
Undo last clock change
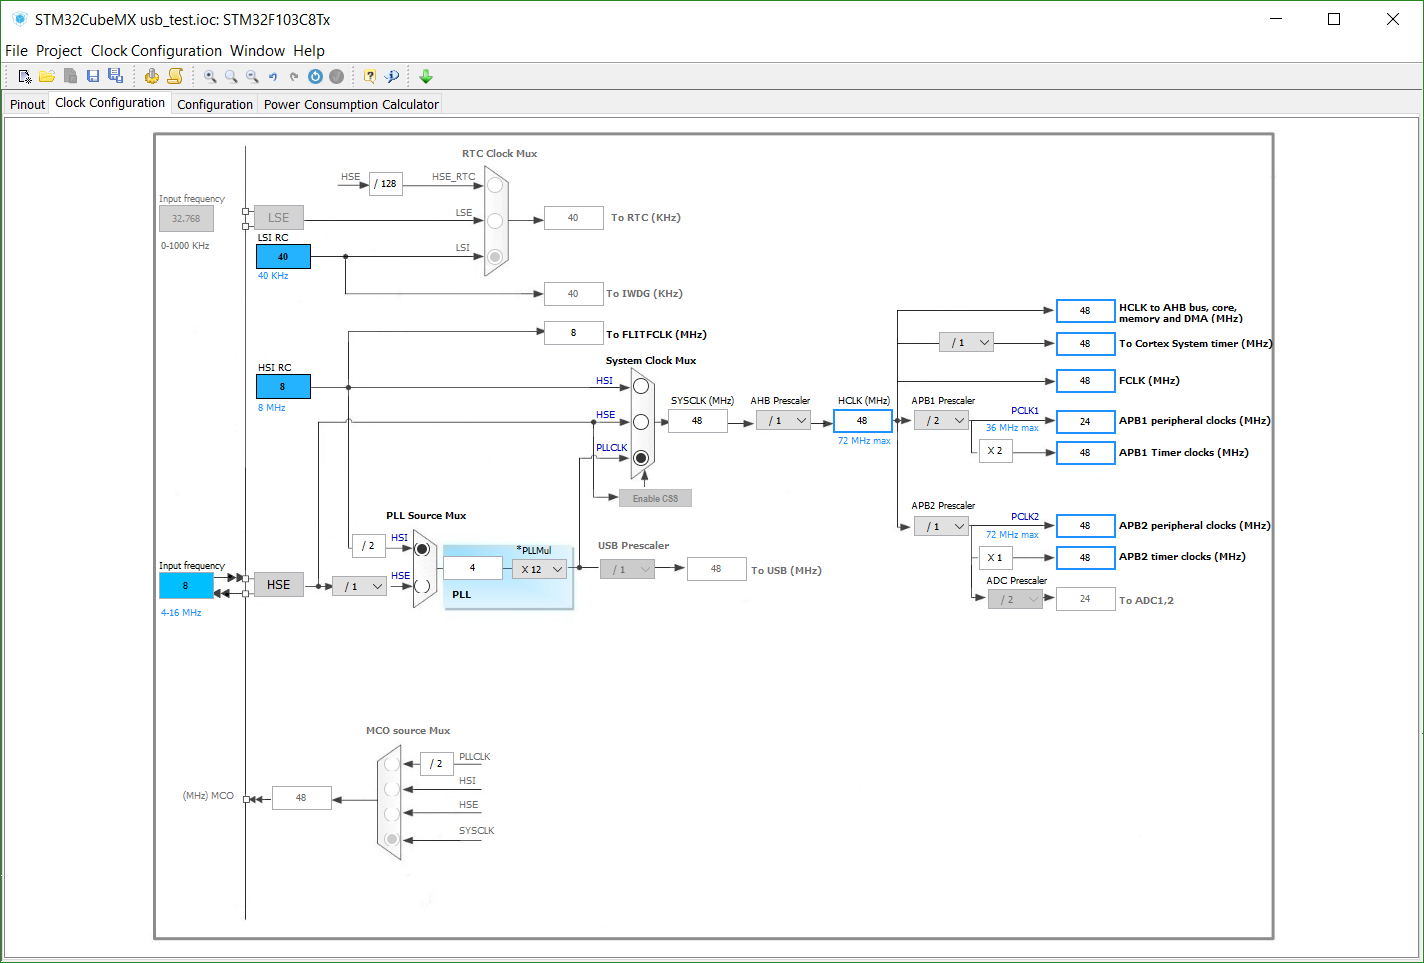pyautogui.click(x=273, y=76)
